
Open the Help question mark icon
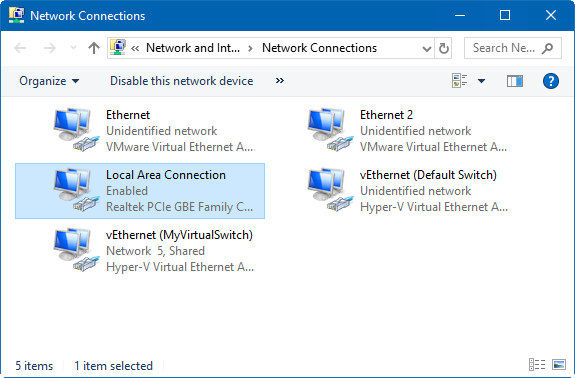click(x=550, y=81)
